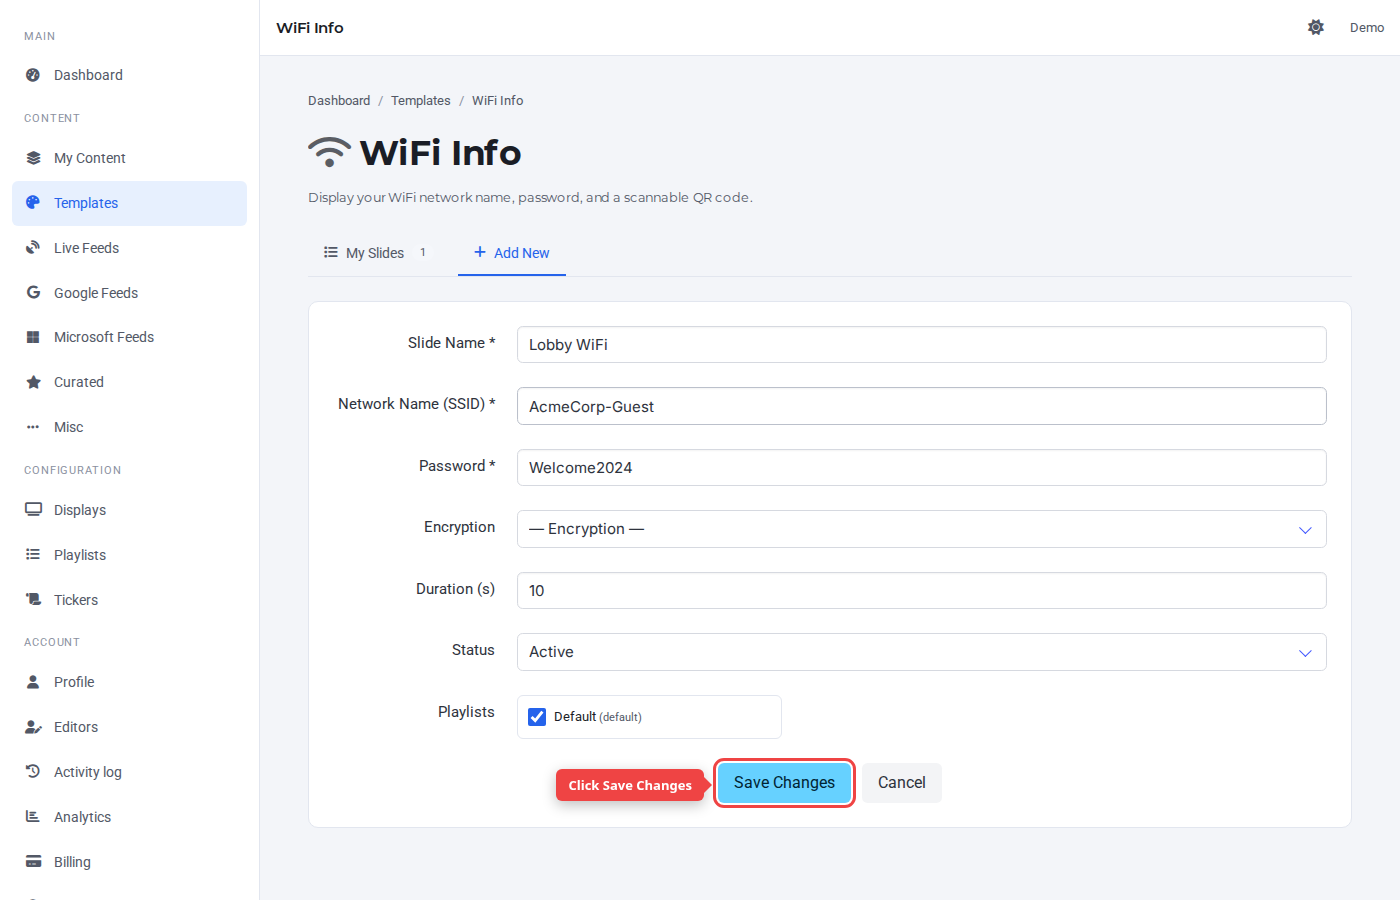The image size is (1400, 900).
Task: Open the Dashboard sidebar menu item
Action: (x=129, y=75)
